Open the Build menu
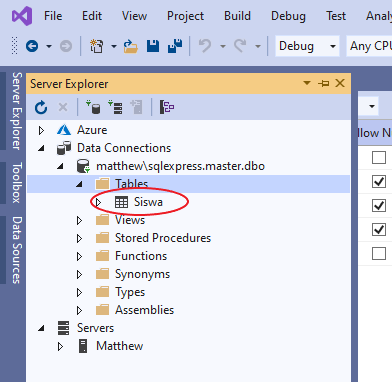 pos(237,16)
